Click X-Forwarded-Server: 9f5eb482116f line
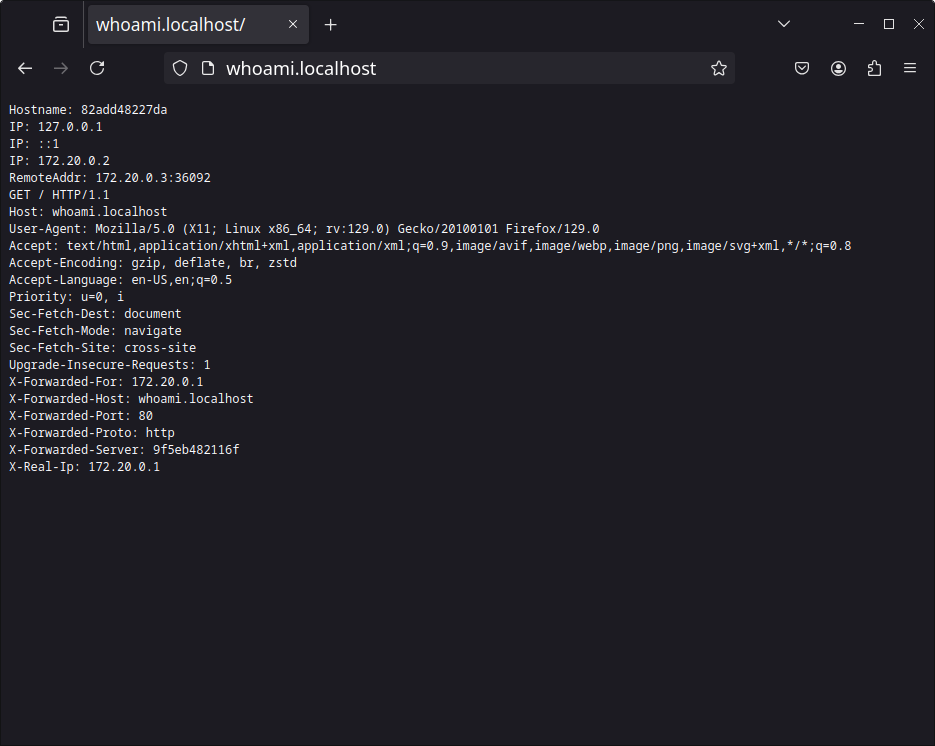 [x=124, y=450]
